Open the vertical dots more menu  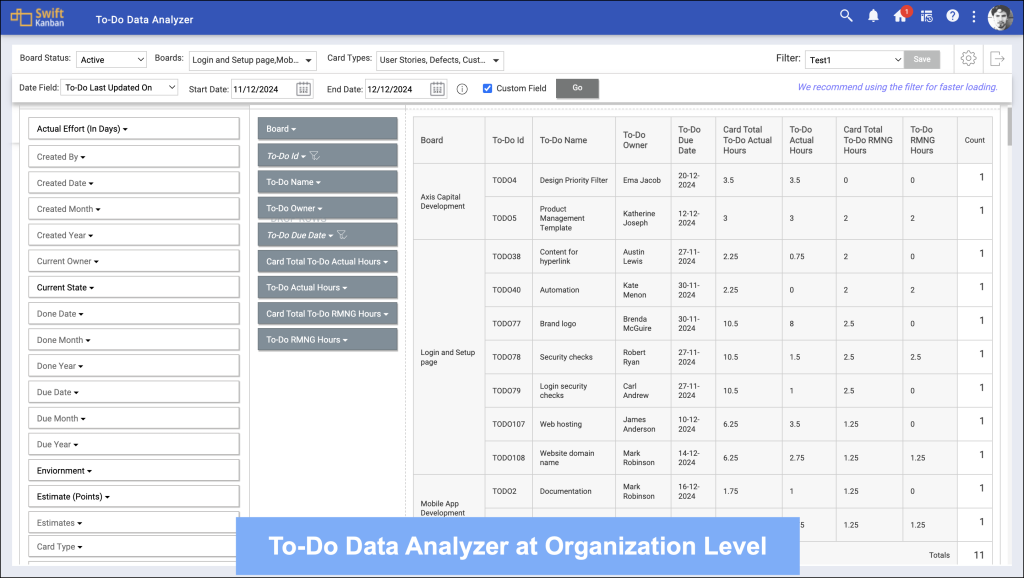pos(974,16)
